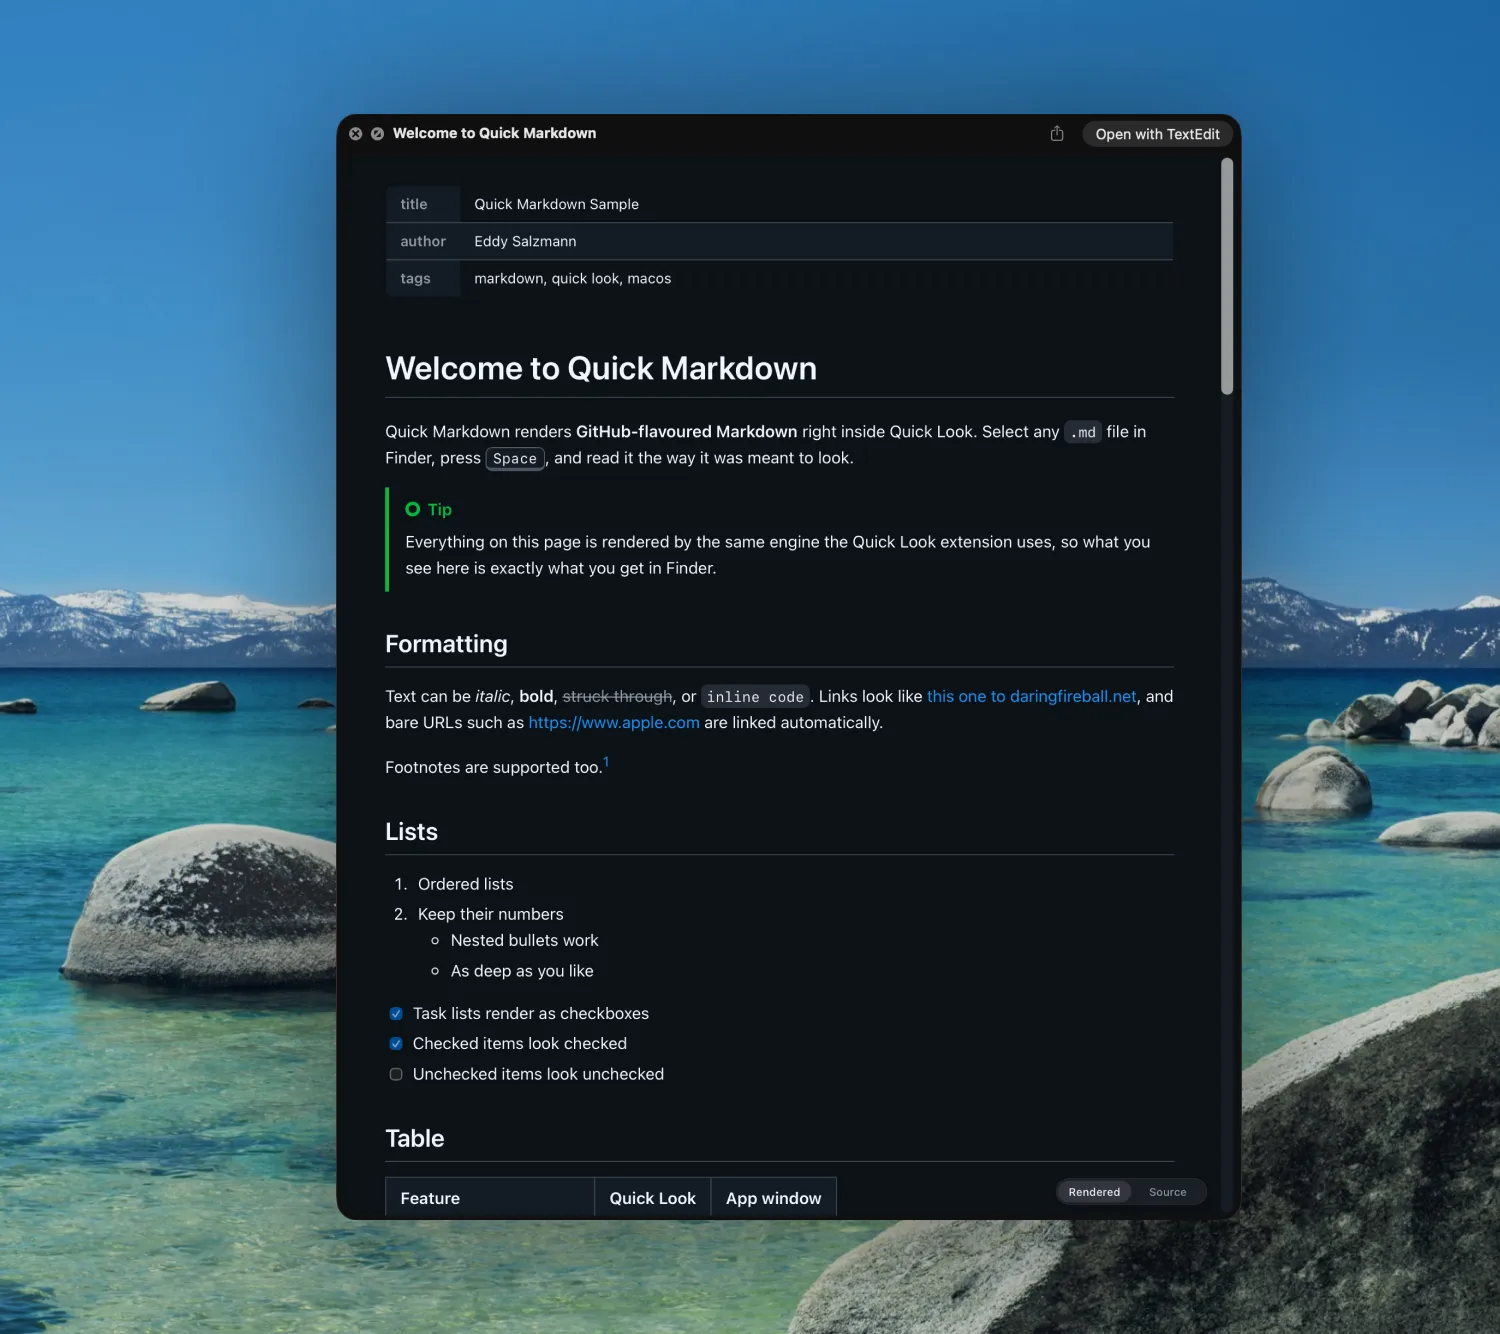Click the 'Eddy Salzmann' author value
The height and width of the screenshot is (1334, 1500).
click(525, 241)
